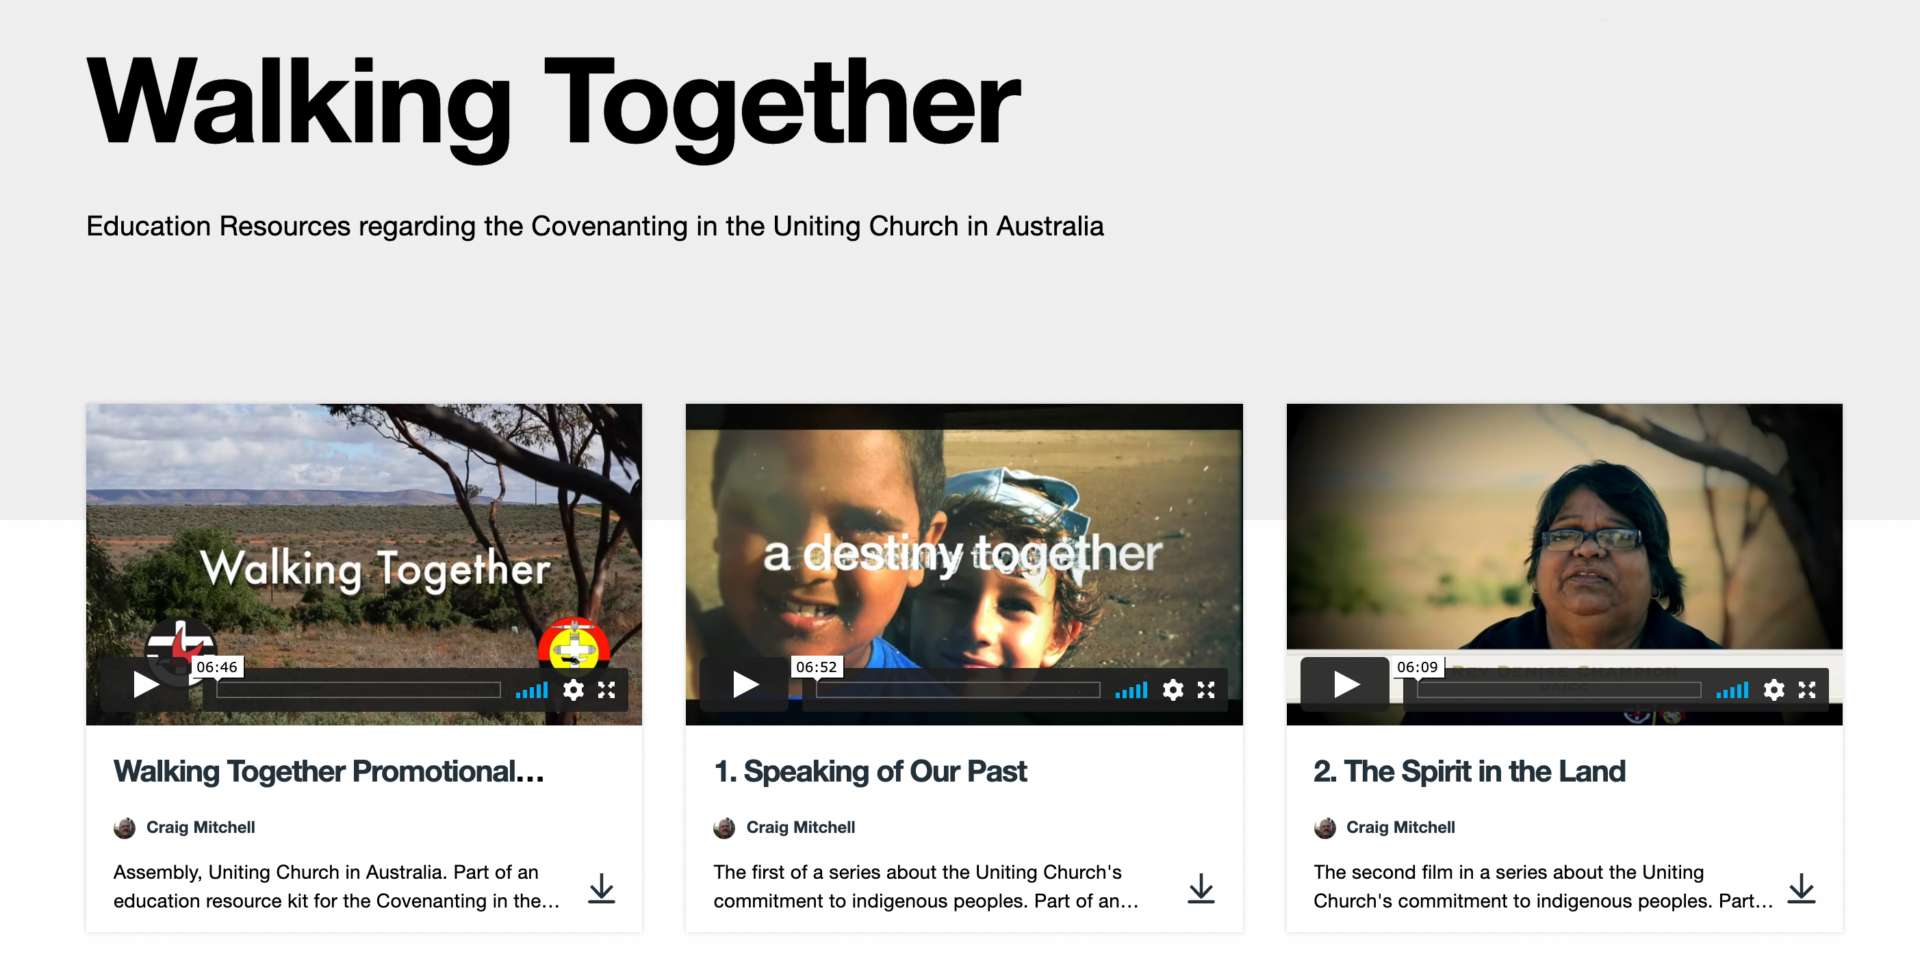Open settings gear on Walking Together video
This screenshot has width=1920, height=978.
(x=573, y=690)
